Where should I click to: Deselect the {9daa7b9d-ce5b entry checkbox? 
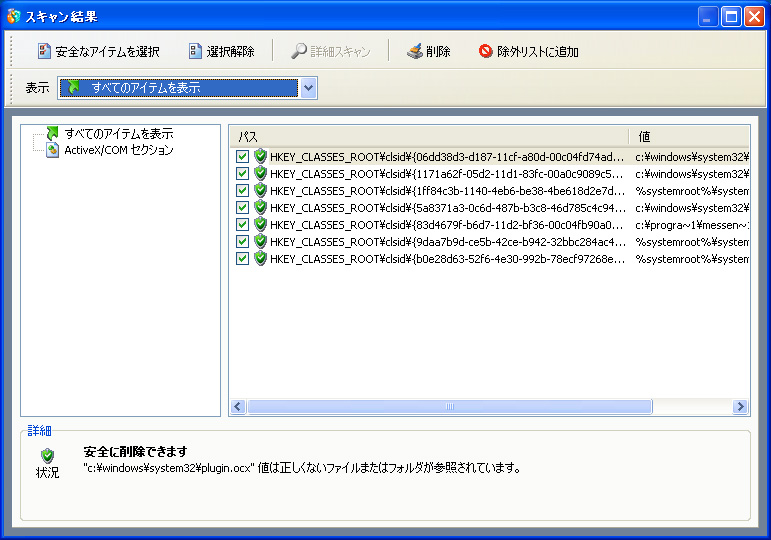pos(242,241)
